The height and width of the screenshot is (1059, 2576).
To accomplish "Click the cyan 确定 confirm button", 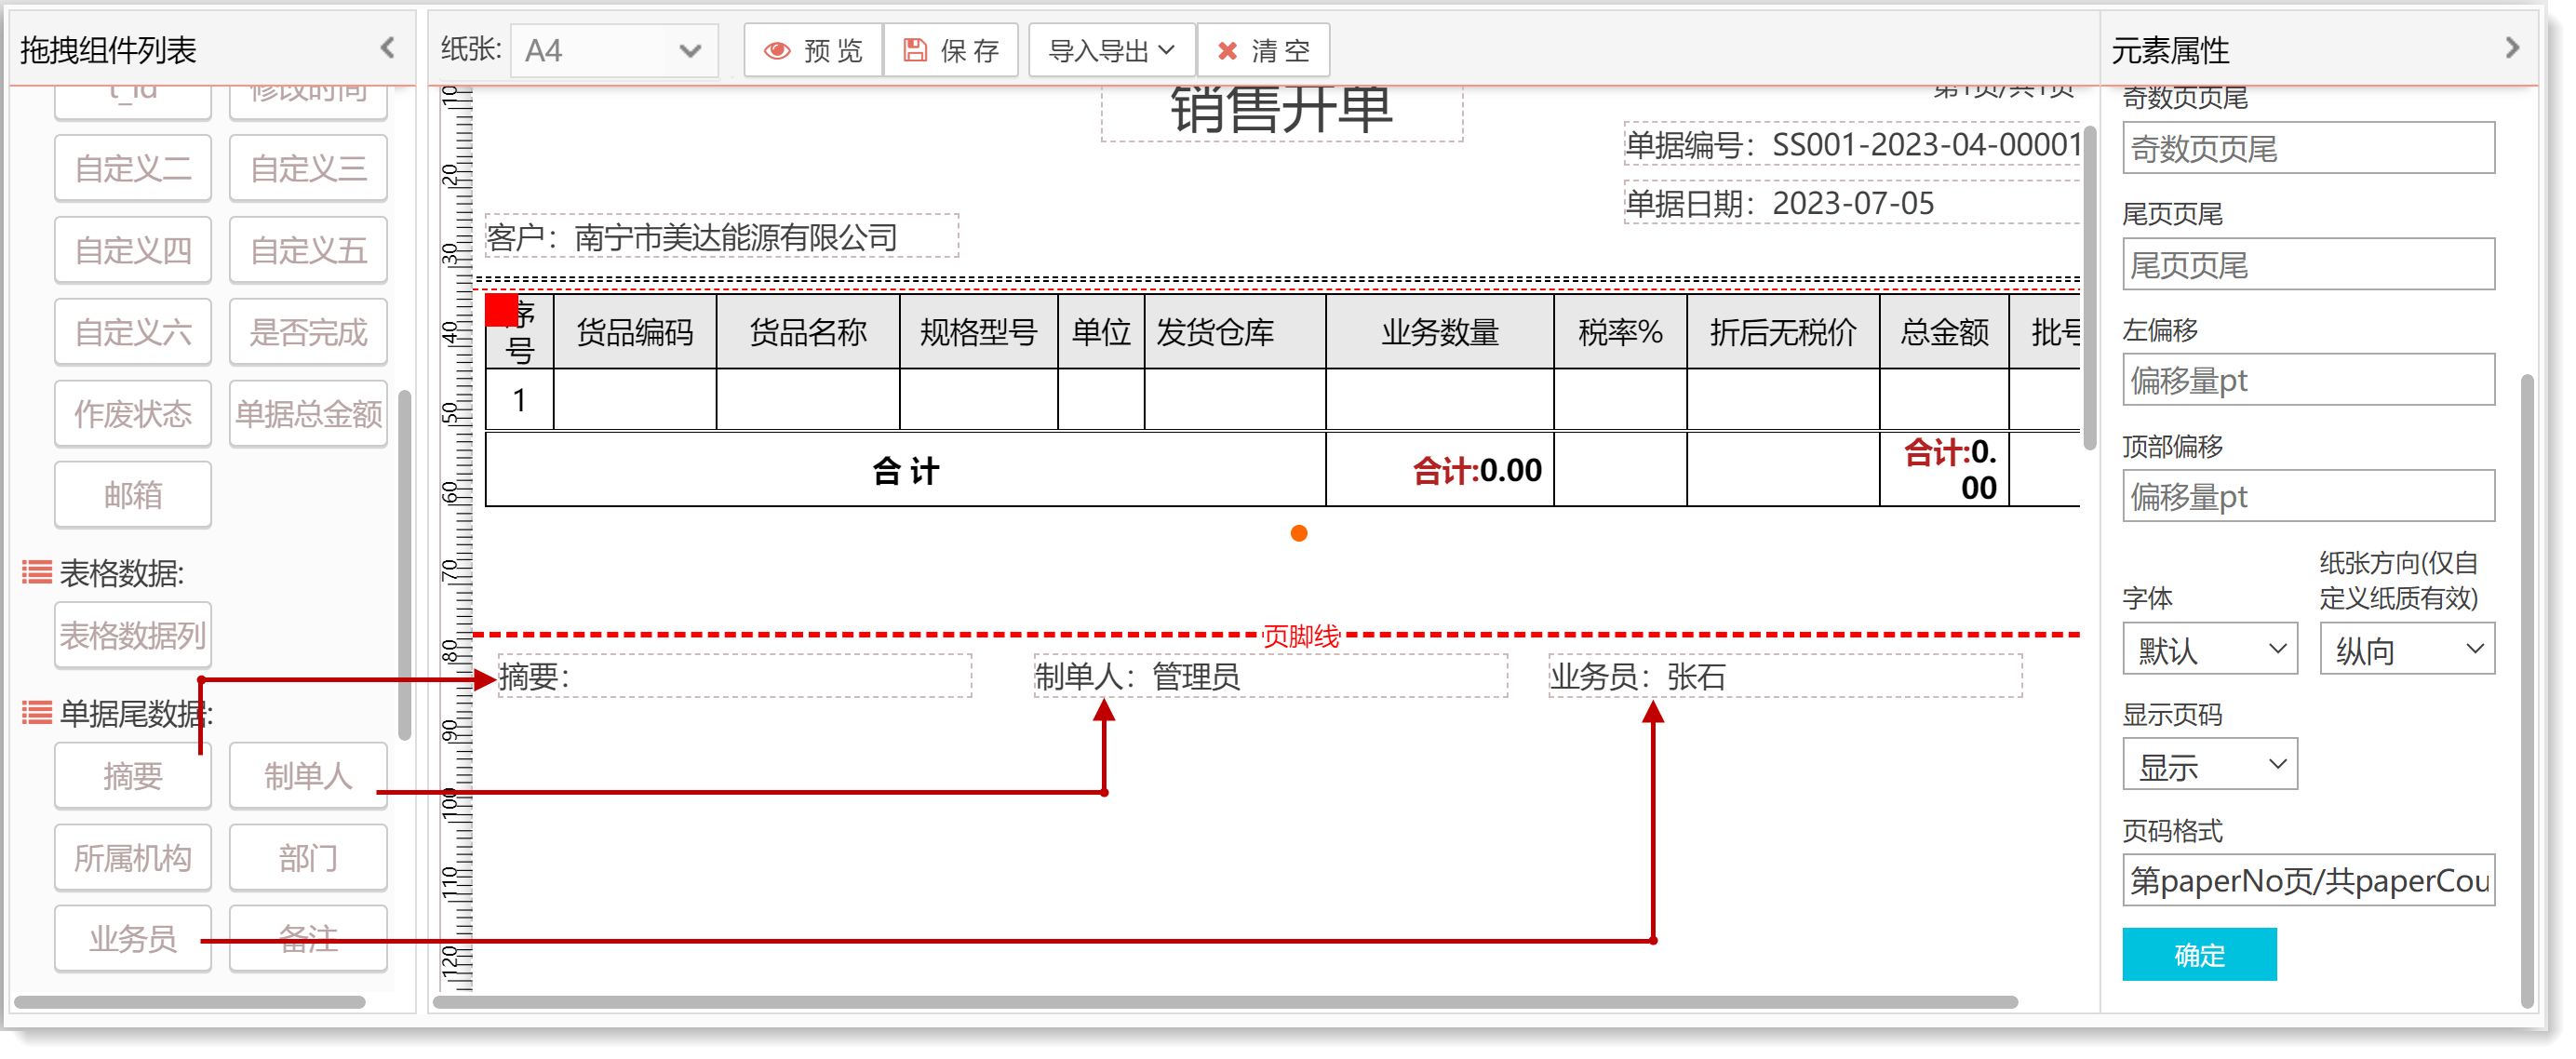I will tap(2198, 954).
